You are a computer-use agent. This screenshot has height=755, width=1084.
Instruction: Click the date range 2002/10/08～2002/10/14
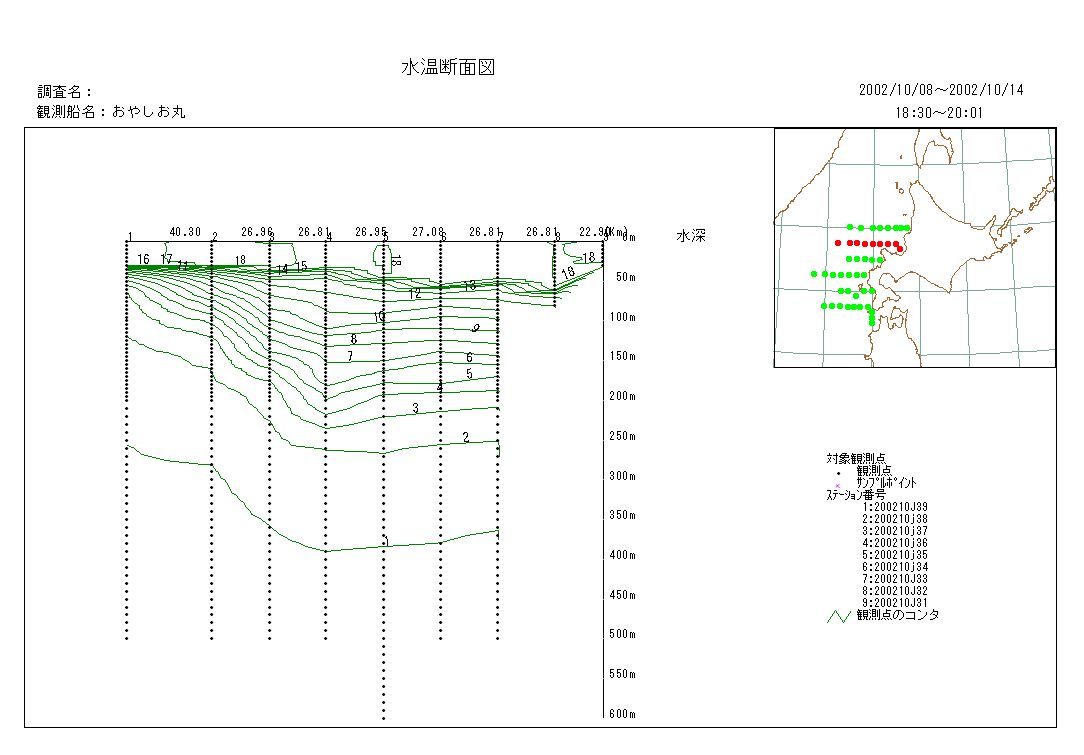941,90
